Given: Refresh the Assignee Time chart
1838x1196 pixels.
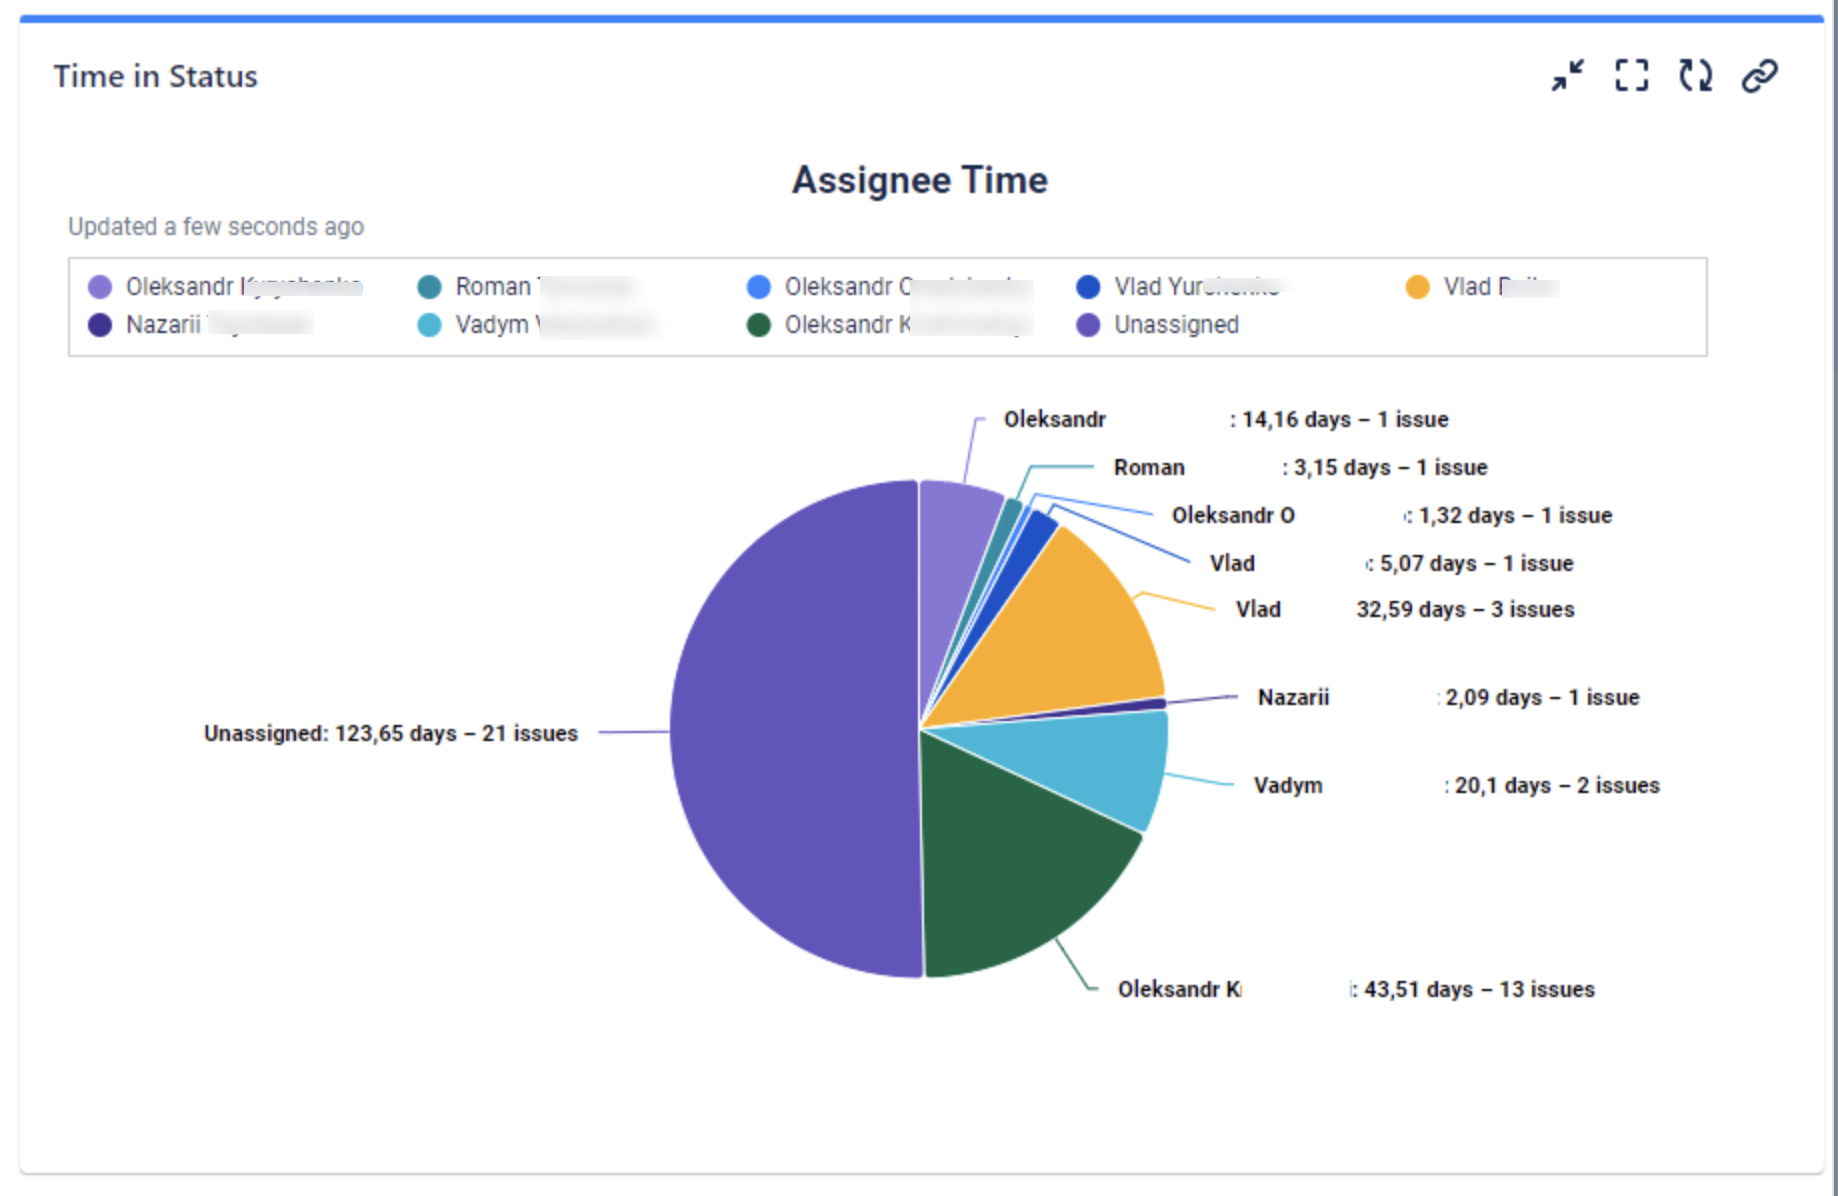Looking at the screenshot, I should tap(1696, 75).
